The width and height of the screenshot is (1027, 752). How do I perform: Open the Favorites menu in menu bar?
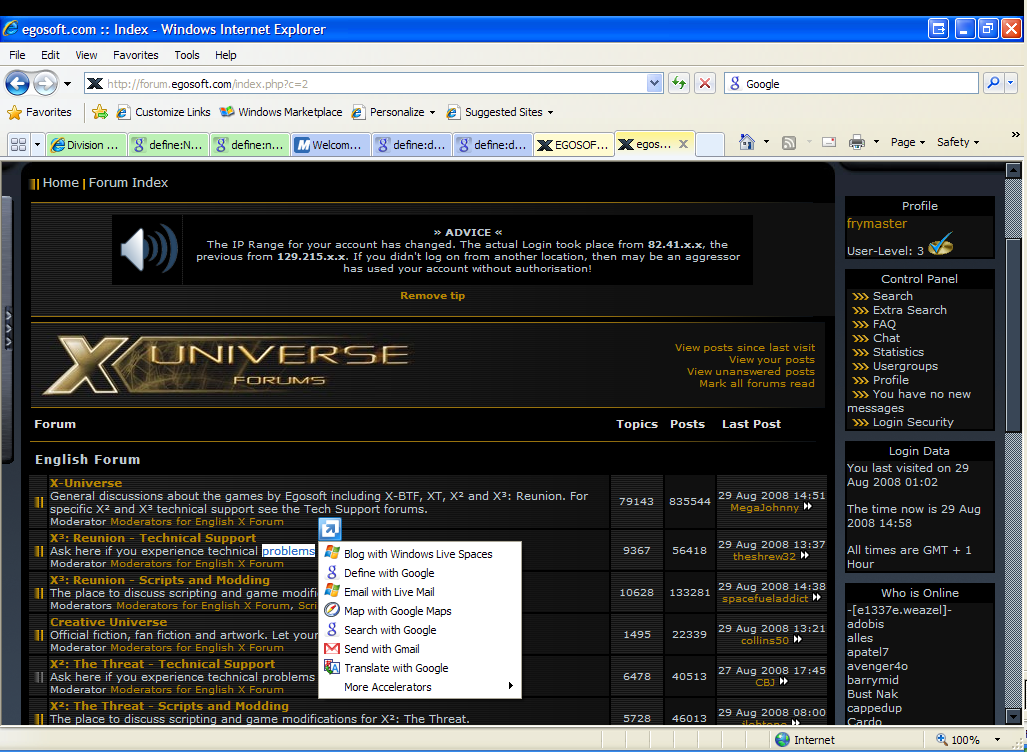click(x=136, y=55)
